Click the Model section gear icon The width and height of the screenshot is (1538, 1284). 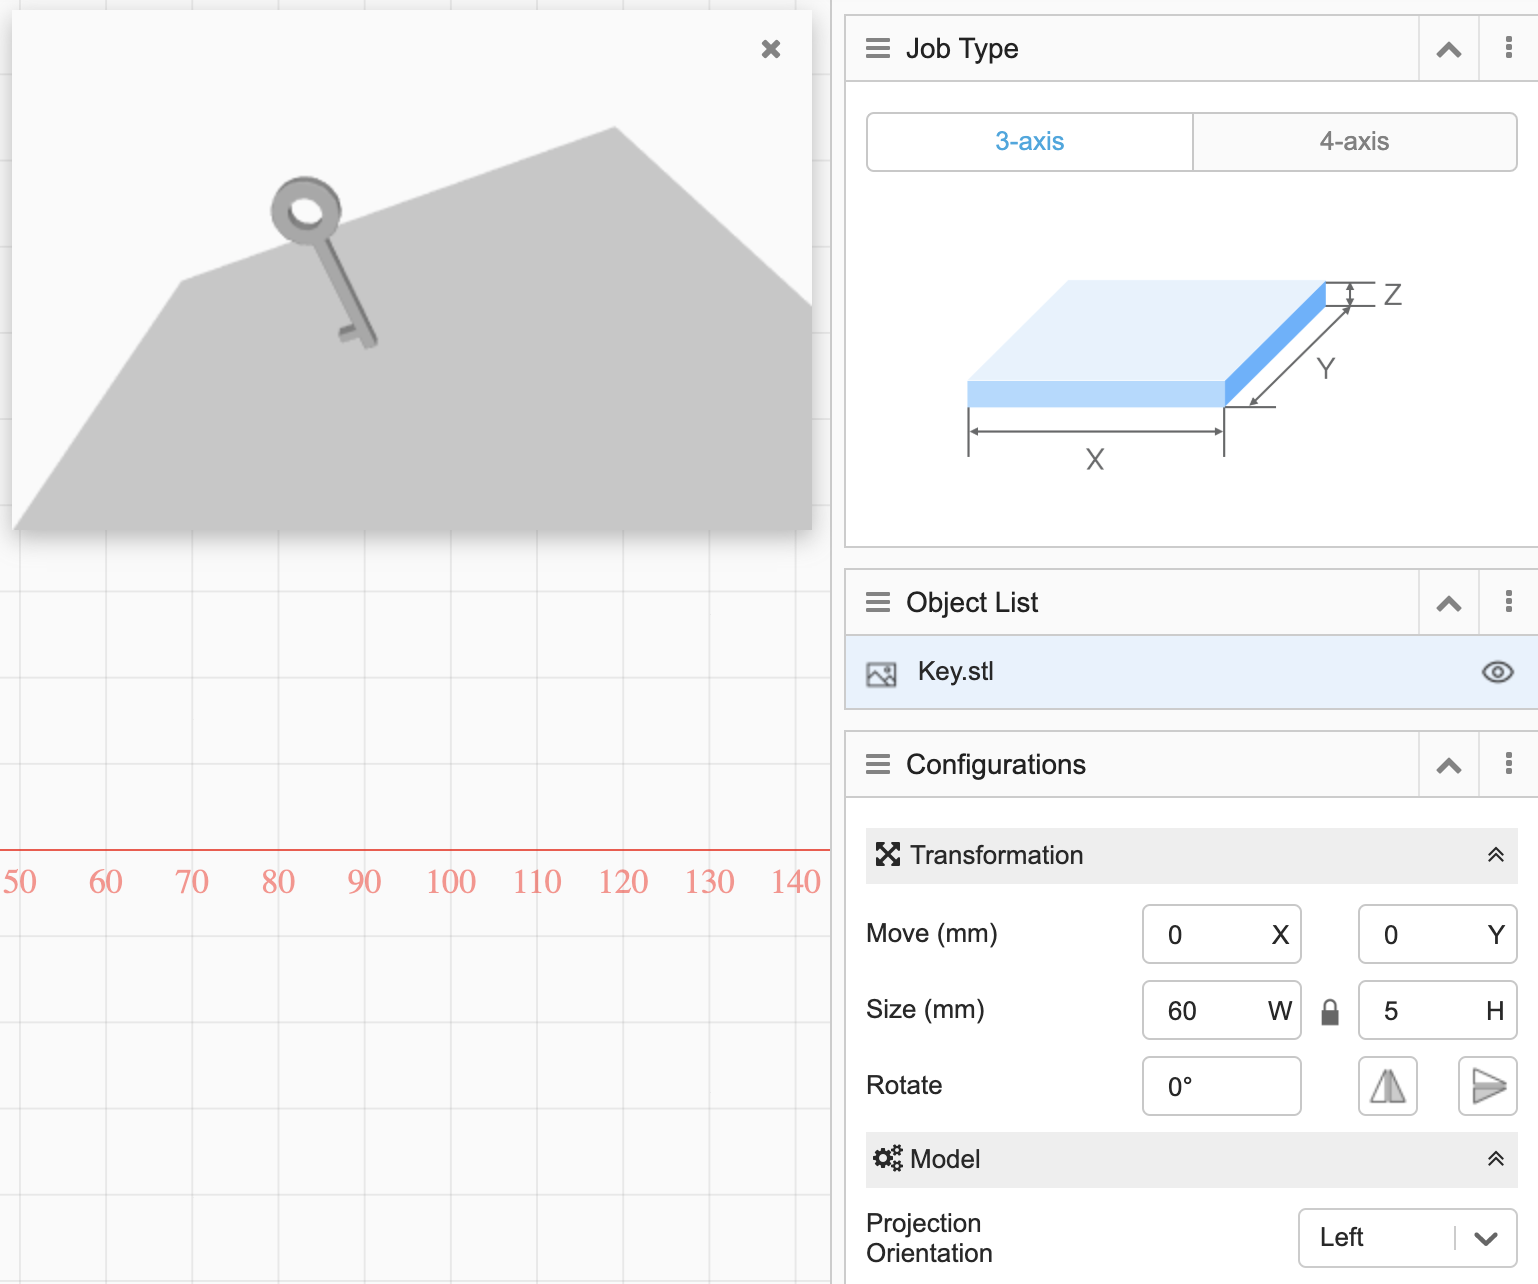pyautogui.click(x=889, y=1159)
